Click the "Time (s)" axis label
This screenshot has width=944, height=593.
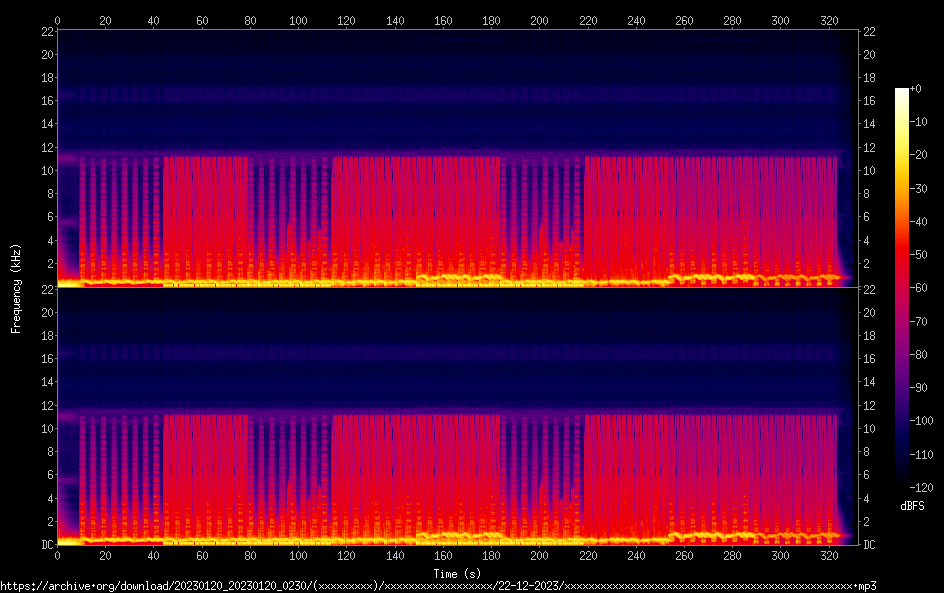click(x=456, y=573)
